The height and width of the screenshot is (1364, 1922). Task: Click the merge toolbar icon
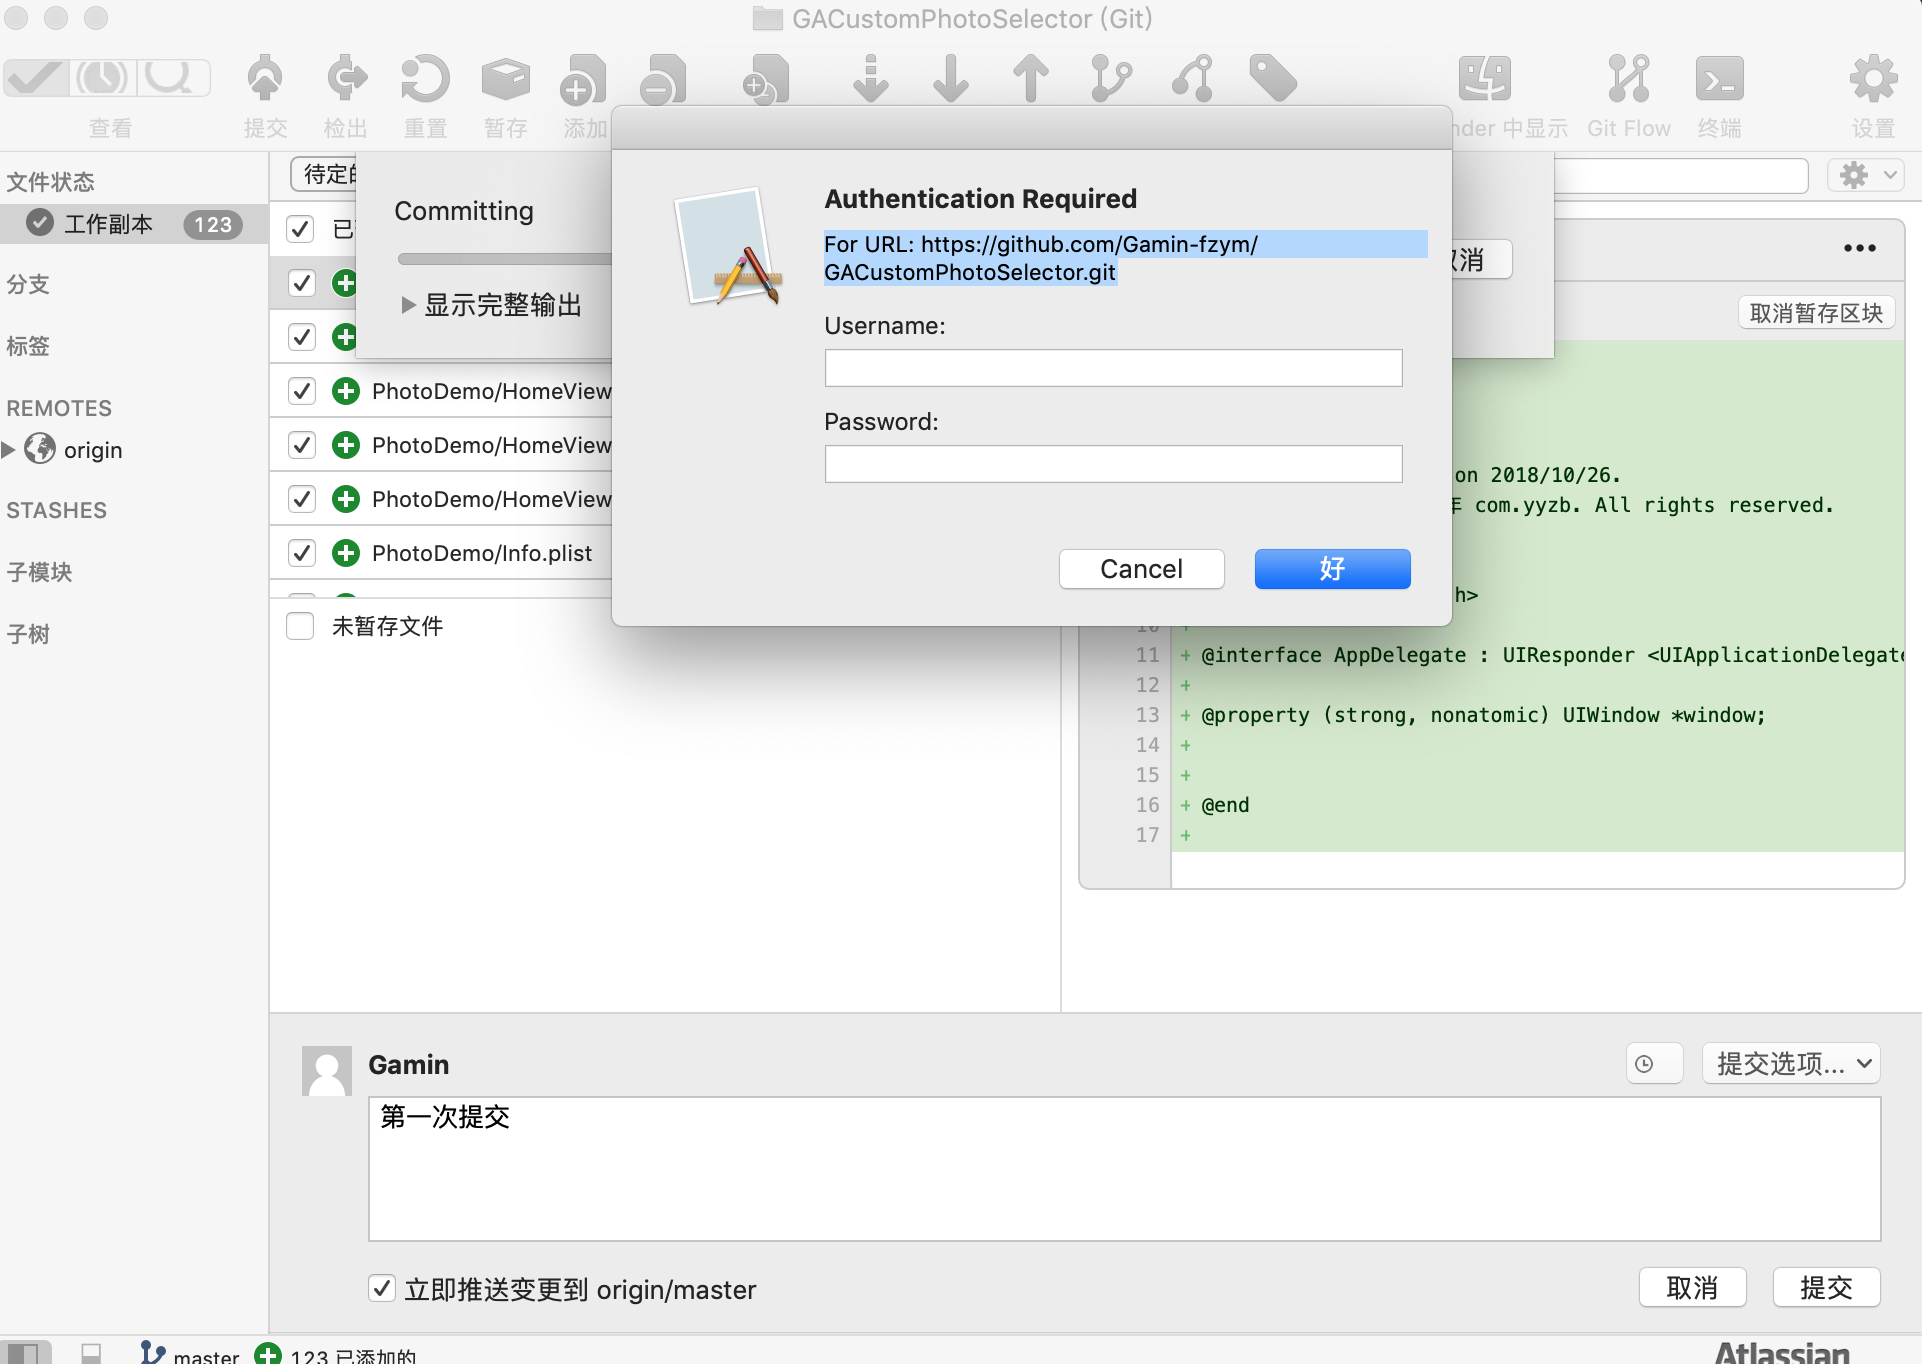click(x=1193, y=79)
